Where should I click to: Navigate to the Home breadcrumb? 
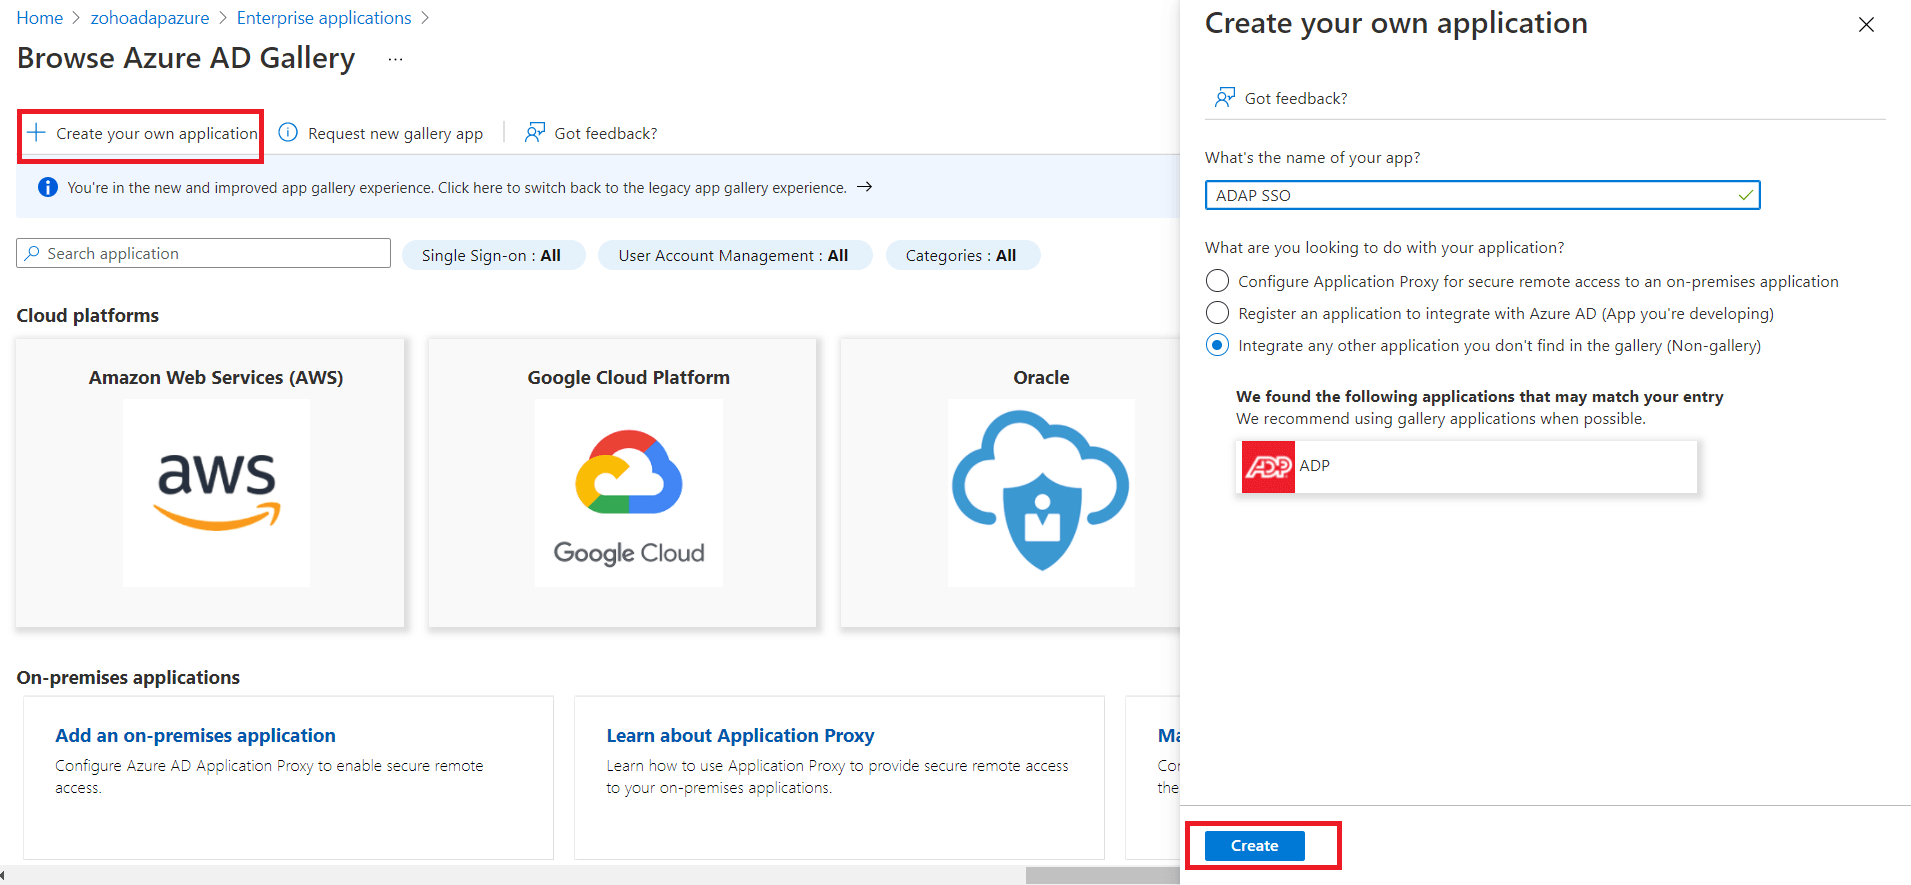[40, 18]
